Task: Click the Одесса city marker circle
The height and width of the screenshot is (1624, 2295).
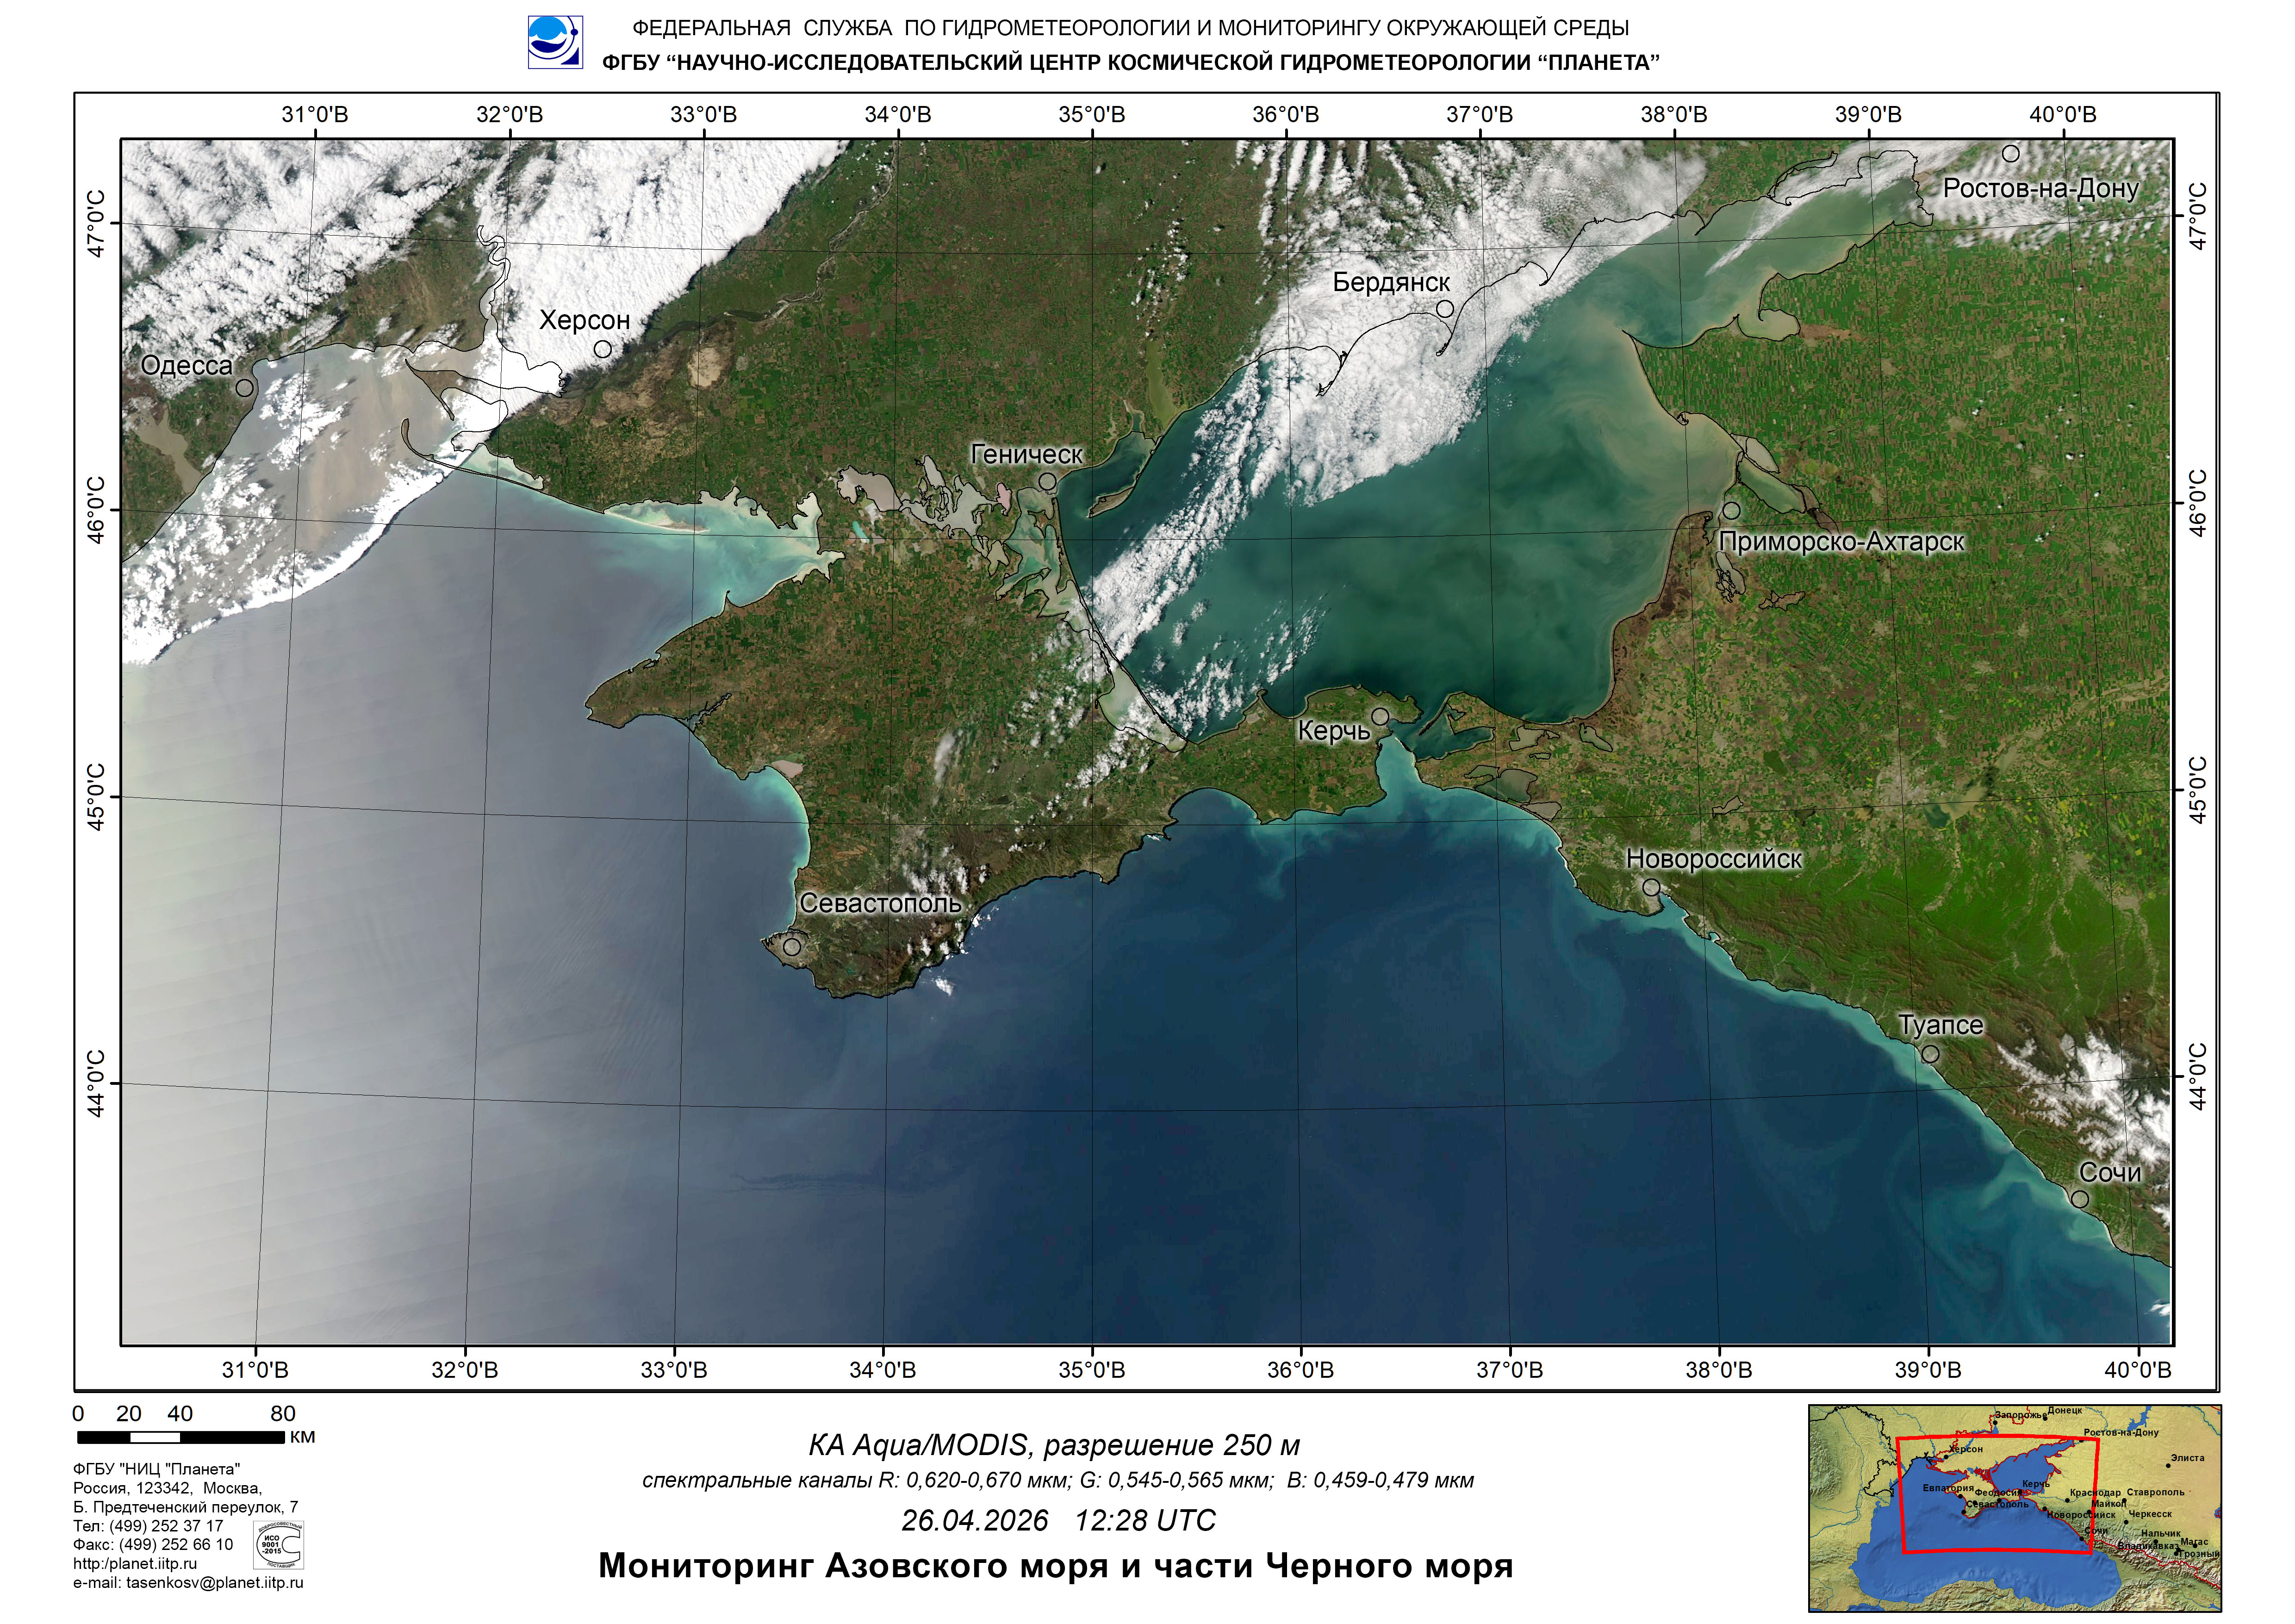Action: pos(244,388)
